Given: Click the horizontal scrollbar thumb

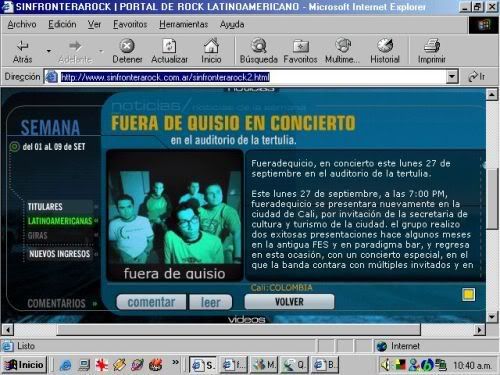Looking at the screenshot, I should coord(238,330).
